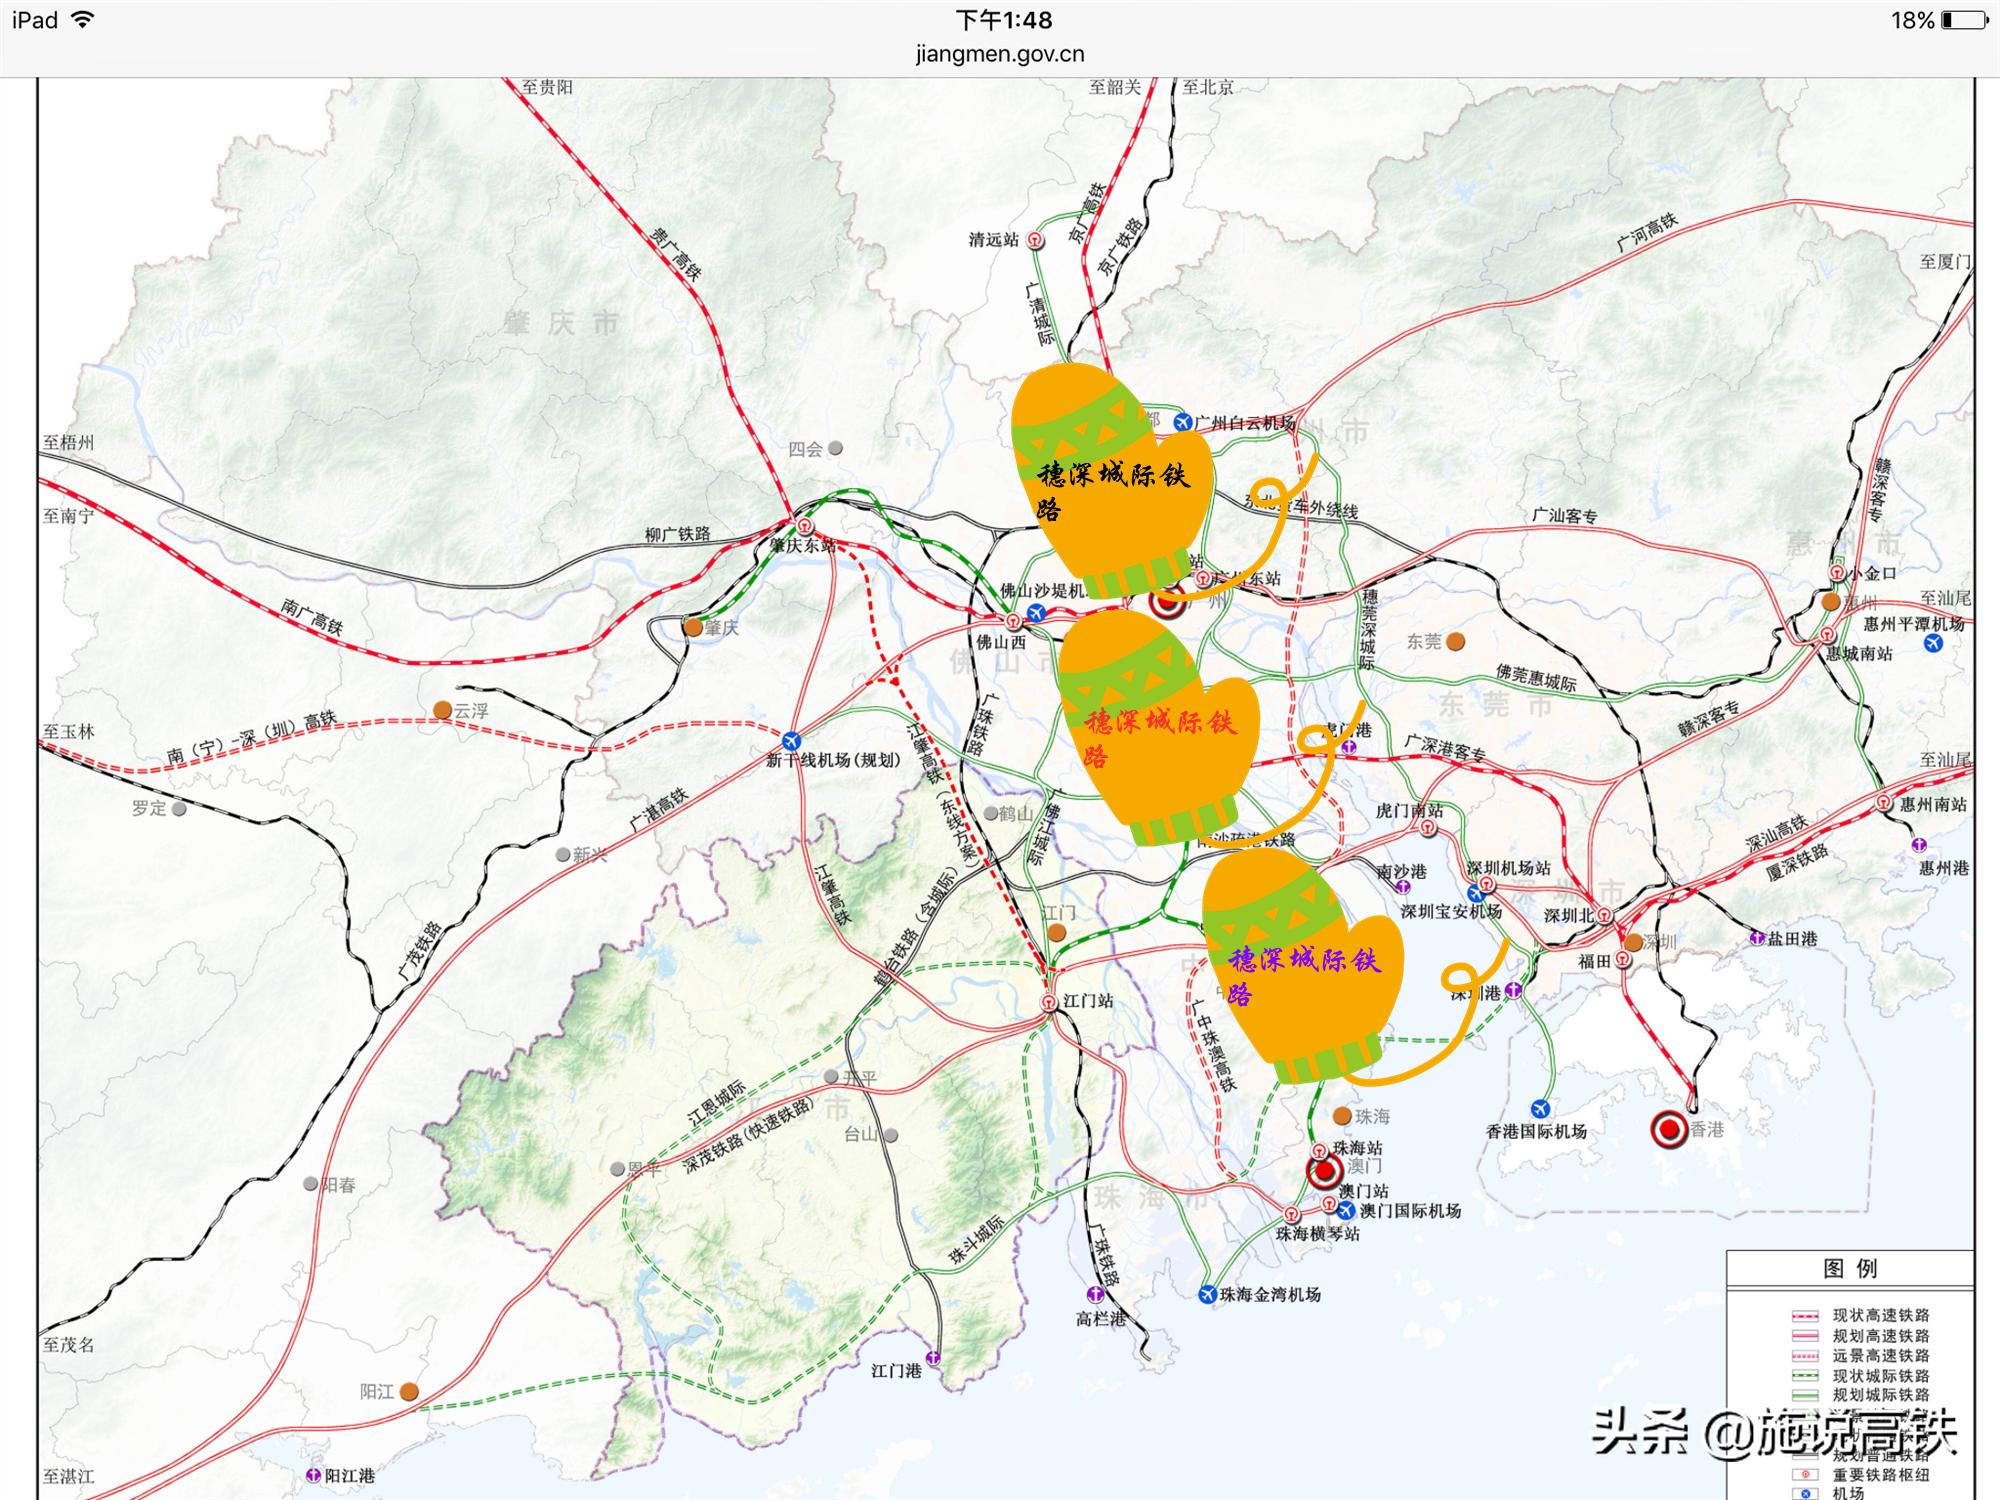This screenshot has width=2000, height=1500.
Task: Tap the 江门站 station marker
Action: coord(1049,1002)
